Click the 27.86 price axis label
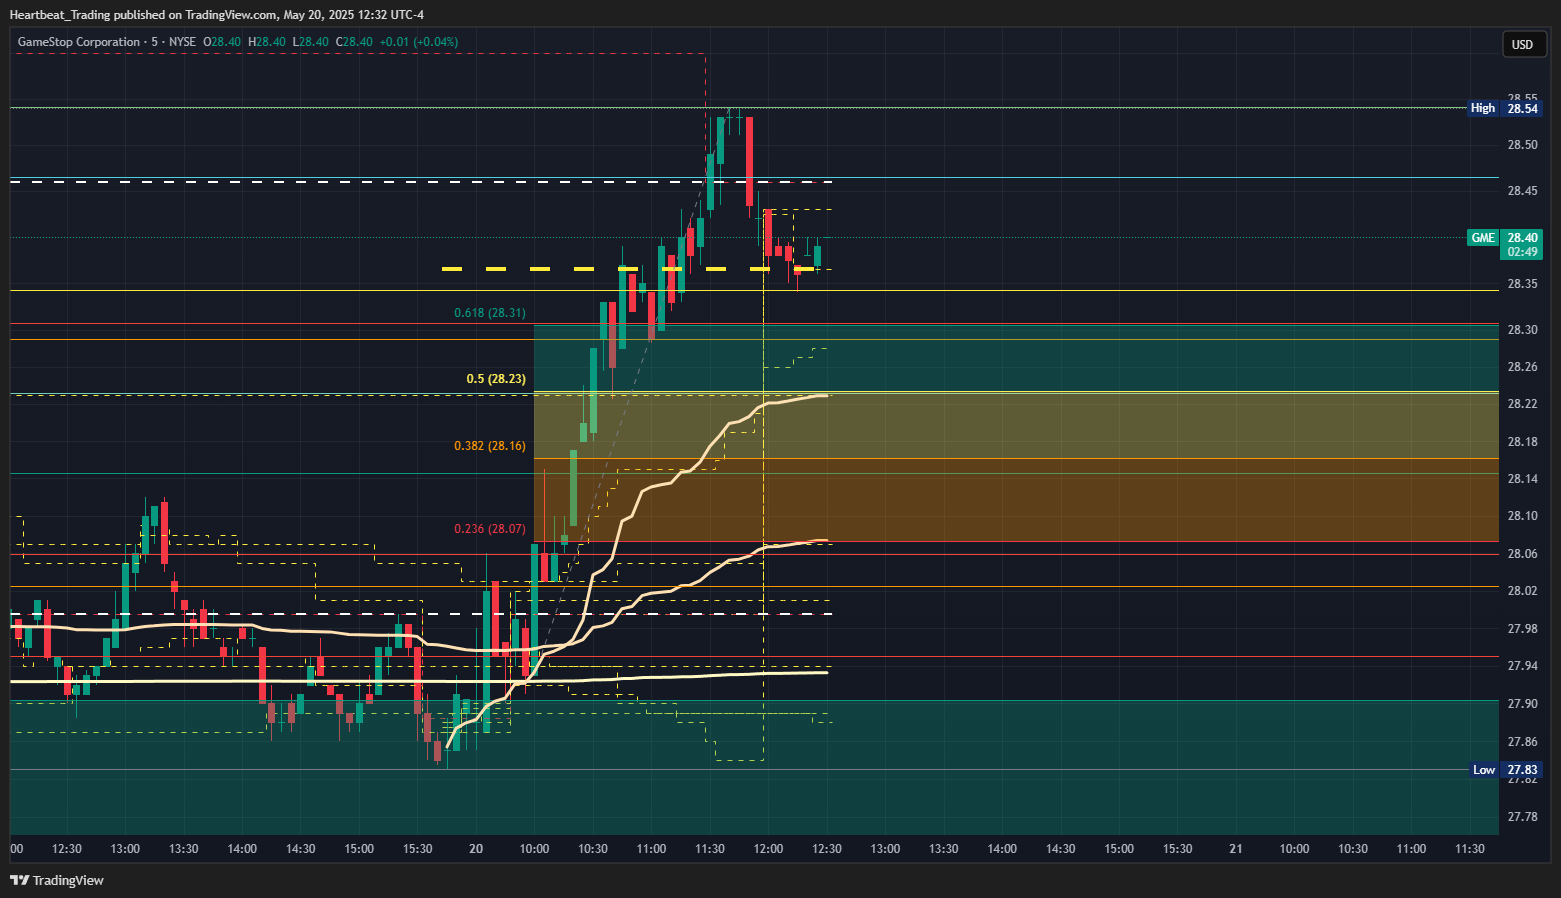The height and width of the screenshot is (898, 1561). click(1522, 742)
